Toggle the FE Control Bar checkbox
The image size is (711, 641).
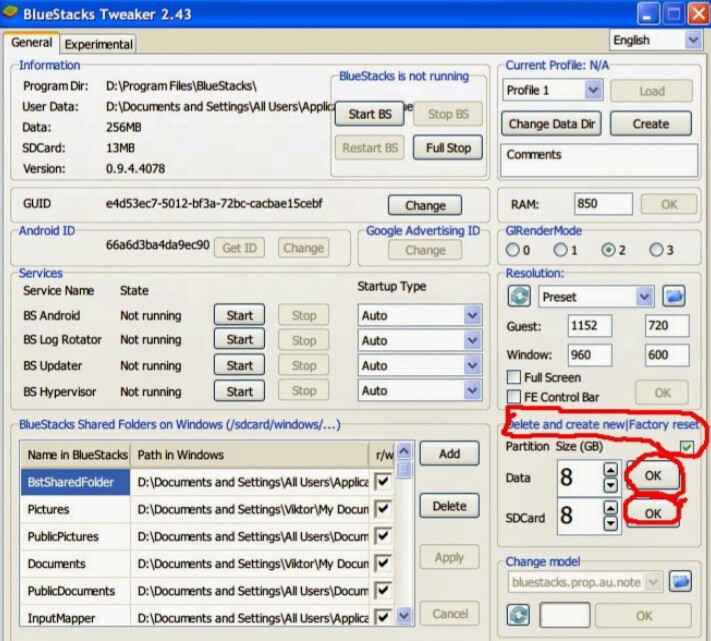(514, 397)
